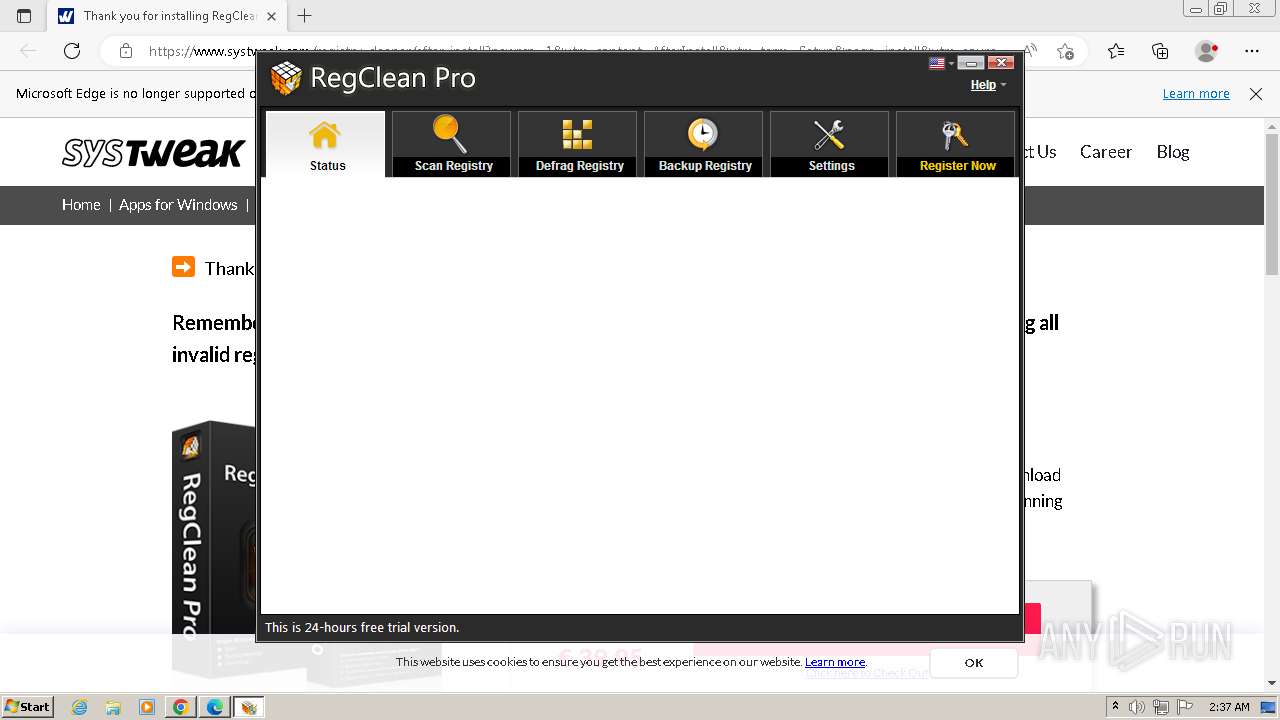Open Apps for Windows menu link
Screen dimensions: 1280x720
(x=178, y=205)
